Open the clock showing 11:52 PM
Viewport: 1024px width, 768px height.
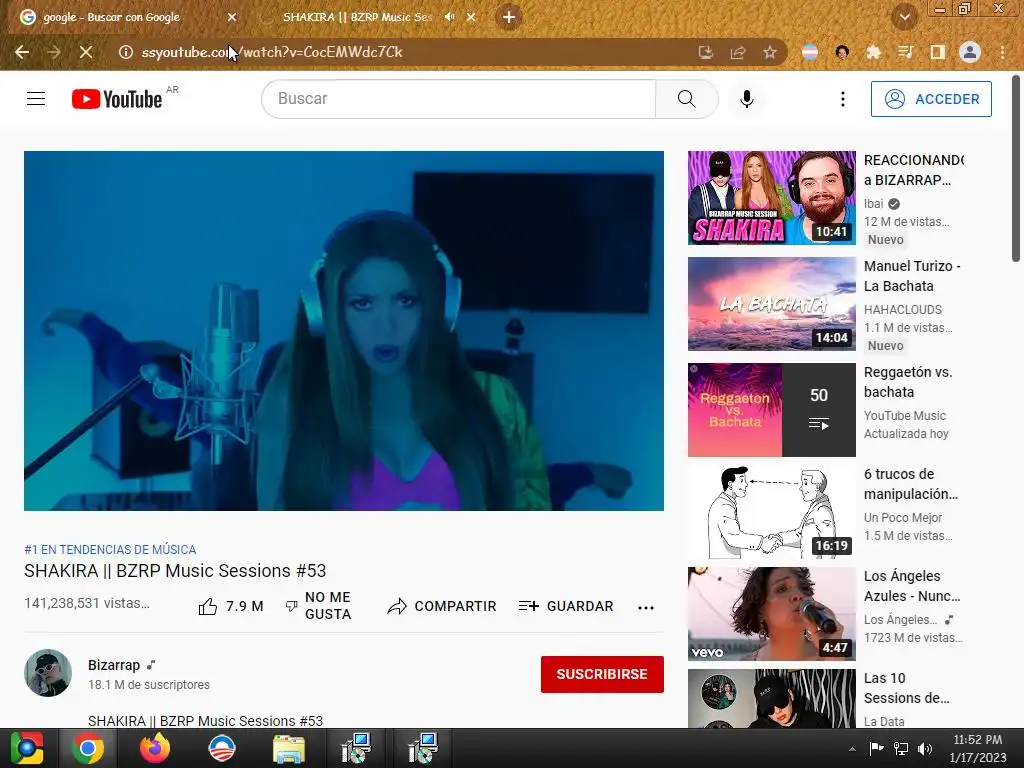[x=978, y=748]
